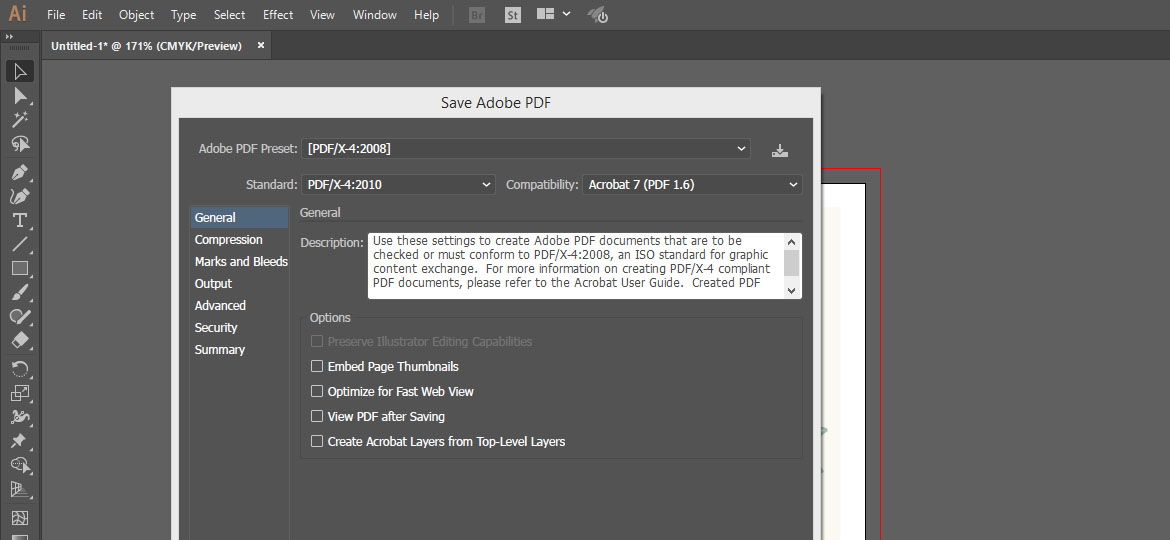Switch to the General section
This screenshot has height=540, width=1170.
pyautogui.click(x=239, y=218)
